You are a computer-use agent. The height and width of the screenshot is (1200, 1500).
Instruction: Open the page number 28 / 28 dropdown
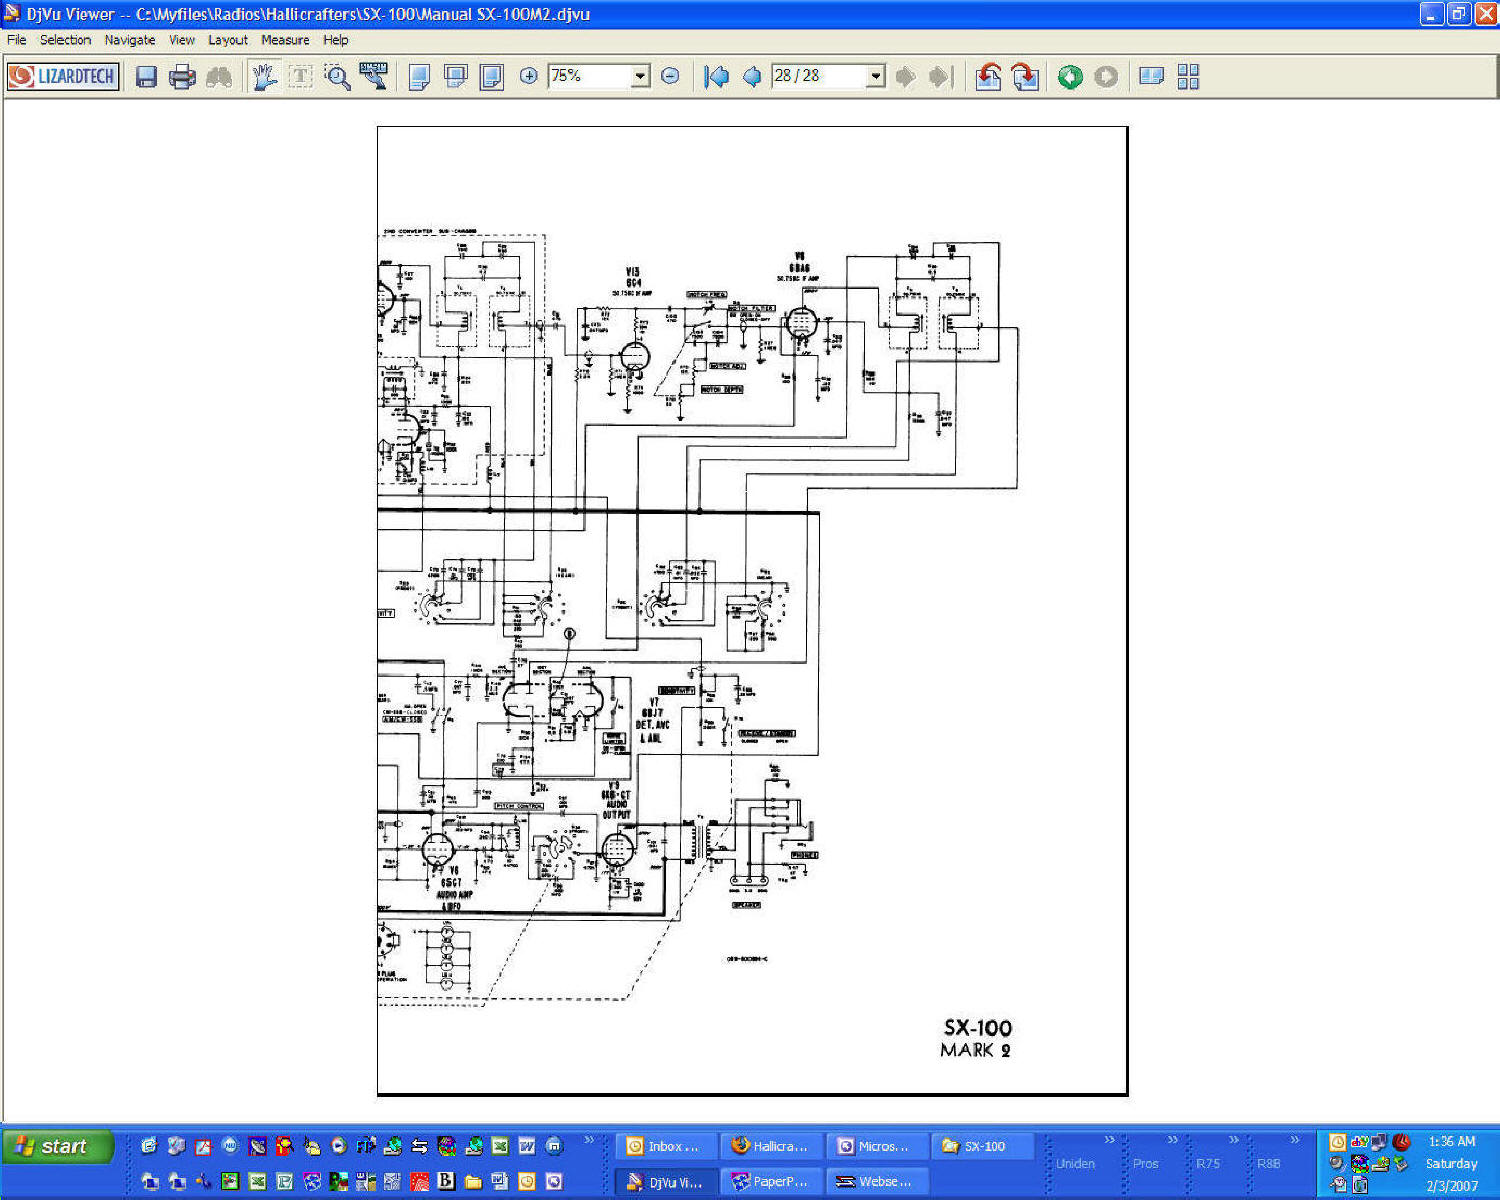point(876,76)
